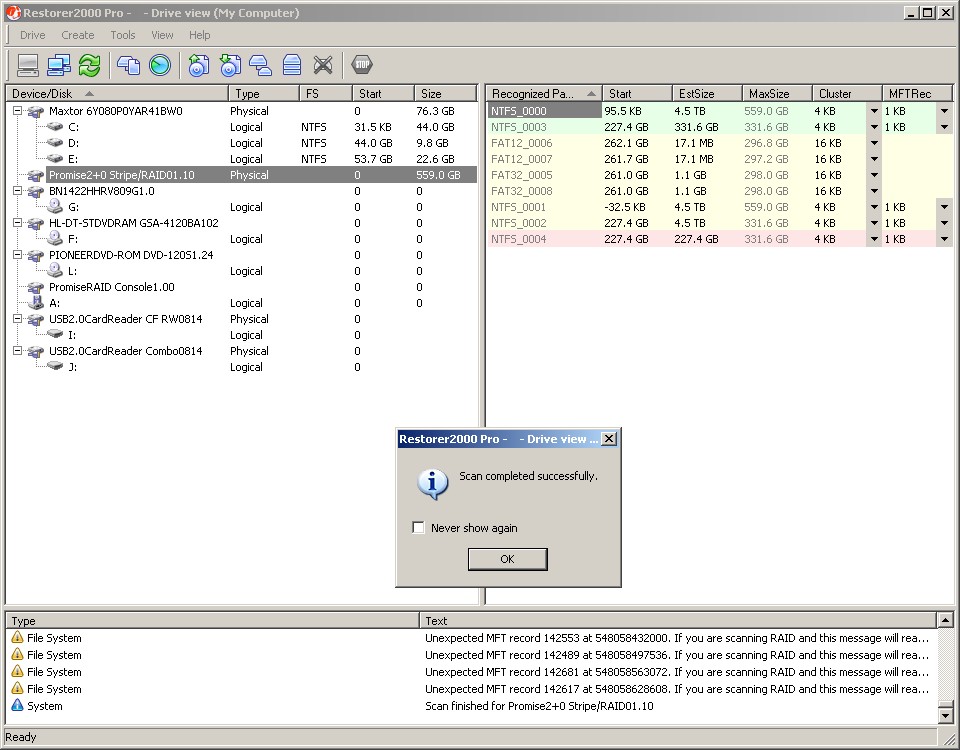Click the round green scan toolbar icon

160,65
